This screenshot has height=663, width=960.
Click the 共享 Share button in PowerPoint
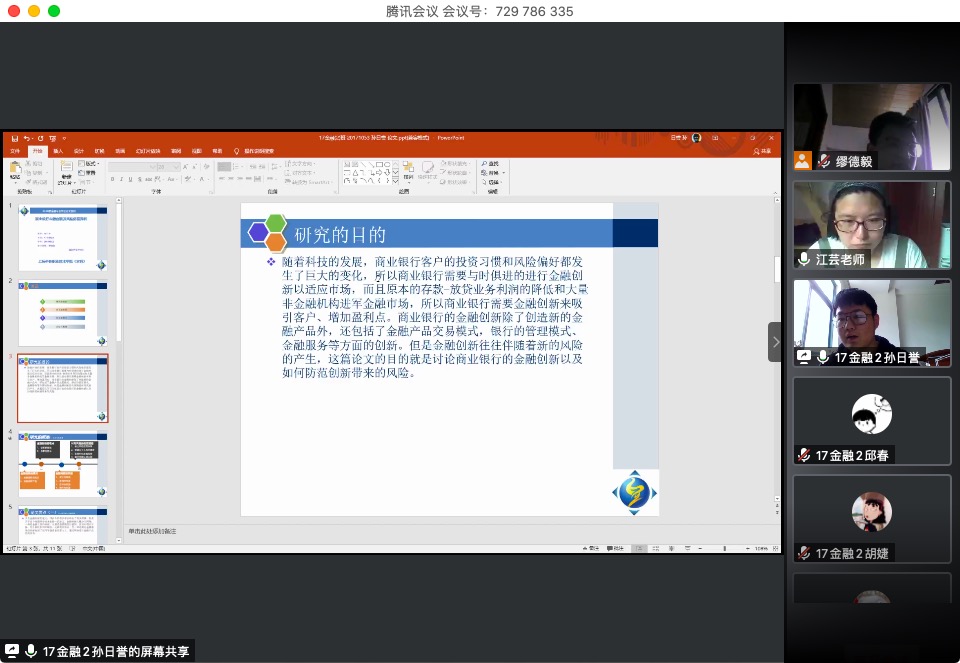[763, 151]
